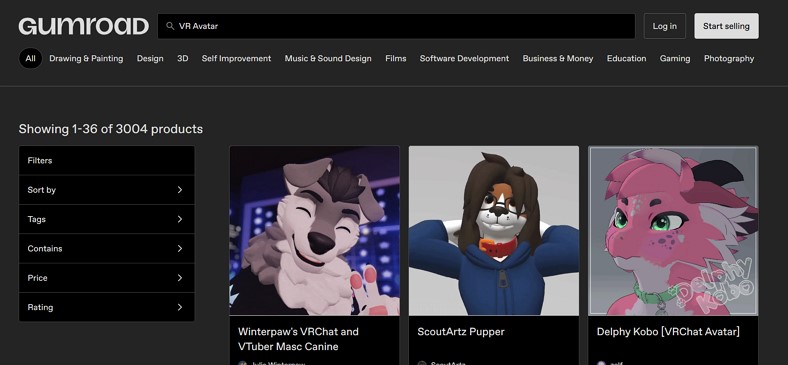This screenshot has height=365, width=788.
Task: Open the Self Improvement category
Action: point(236,58)
